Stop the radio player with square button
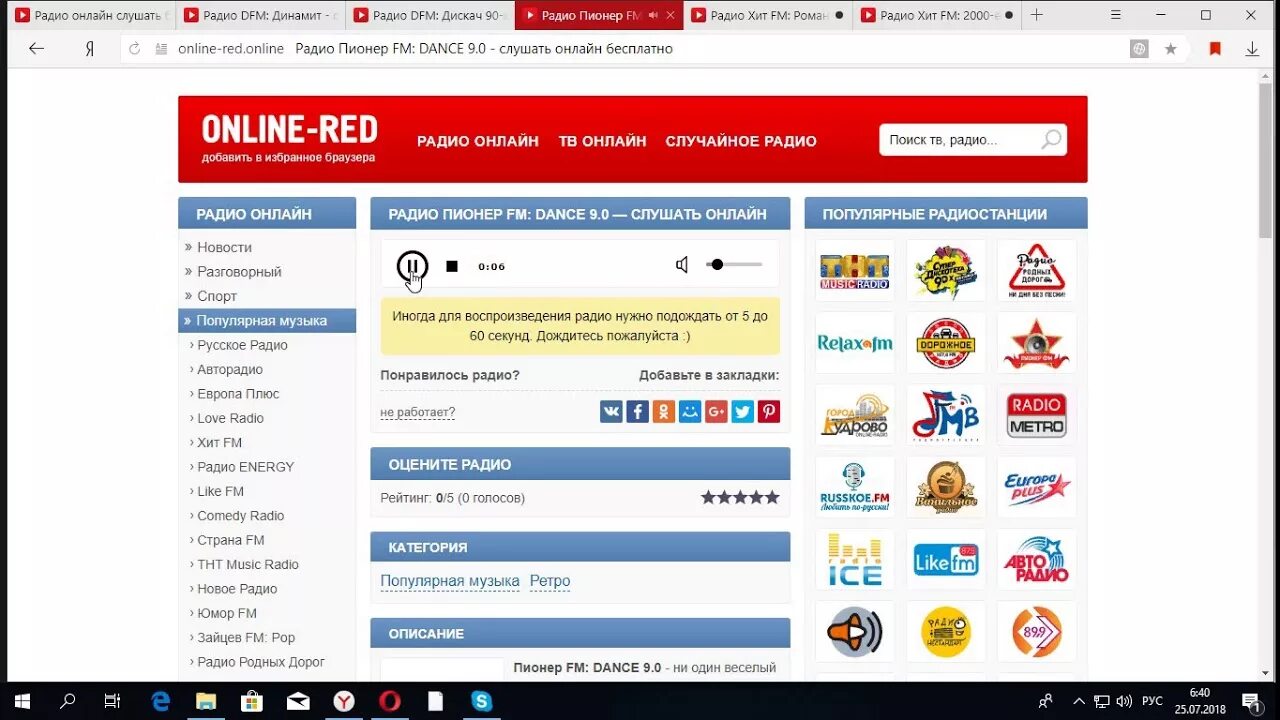The height and width of the screenshot is (720, 1280). pyautogui.click(x=452, y=266)
